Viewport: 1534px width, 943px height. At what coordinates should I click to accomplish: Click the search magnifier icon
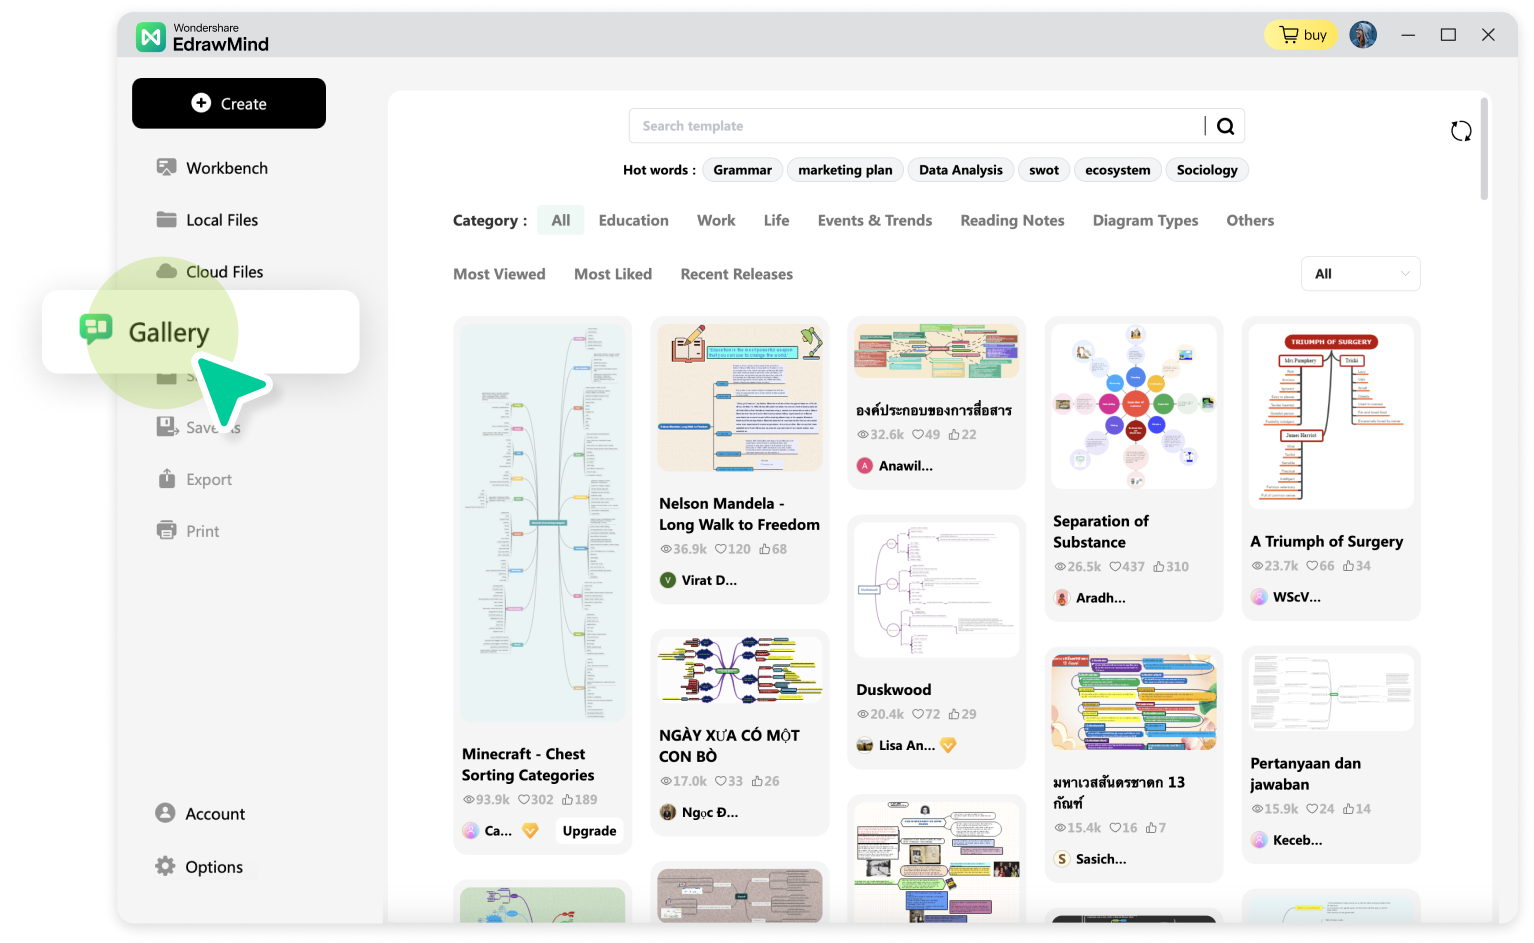(x=1225, y=125)
